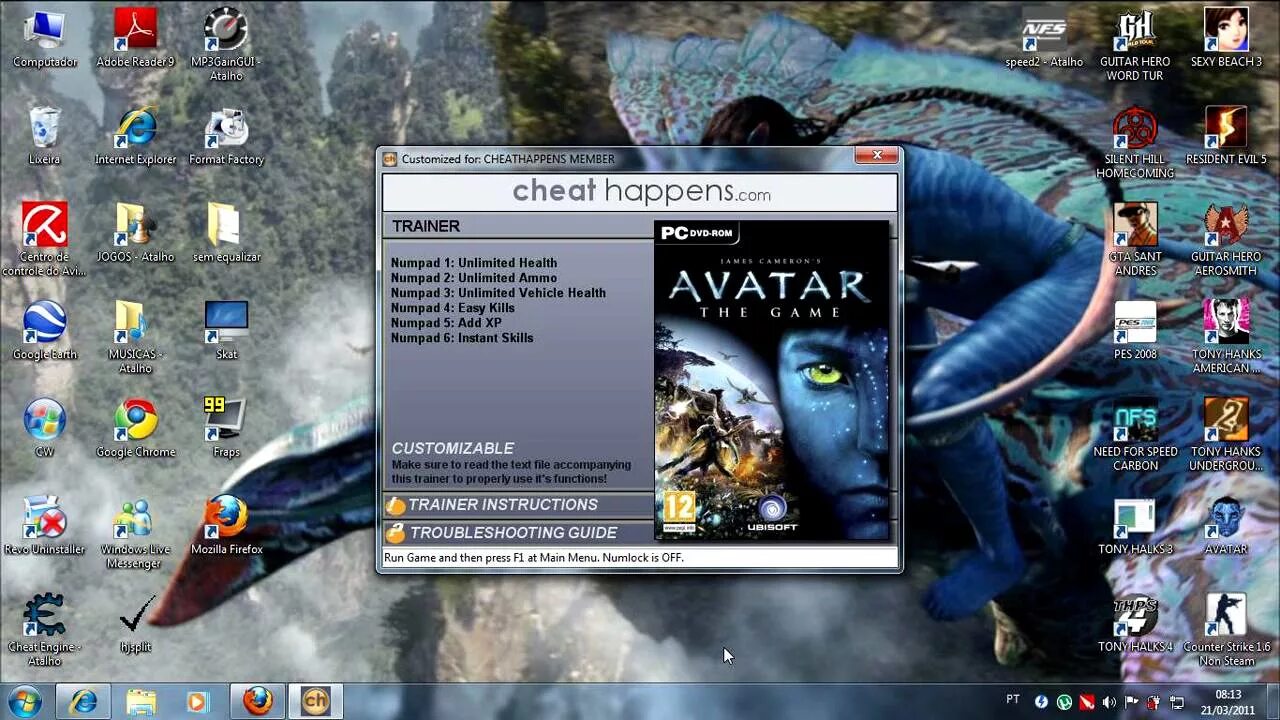This screenshot has width=1280, height=720.
Task: Open Internet Explorer from the taskbar
Action: coord(83,702)
